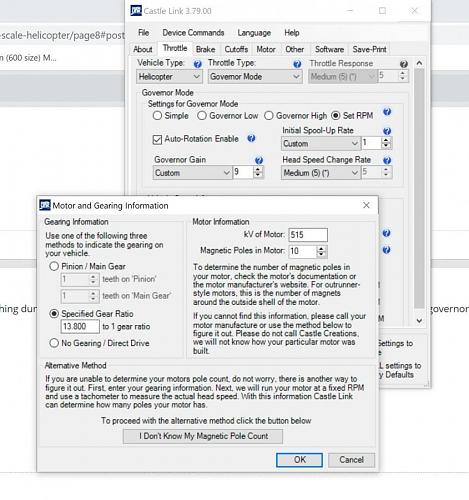Screen dimensions: 469x500
Task: Open Initial Spool-Up Rate dropdown
Action: point(320,144)
